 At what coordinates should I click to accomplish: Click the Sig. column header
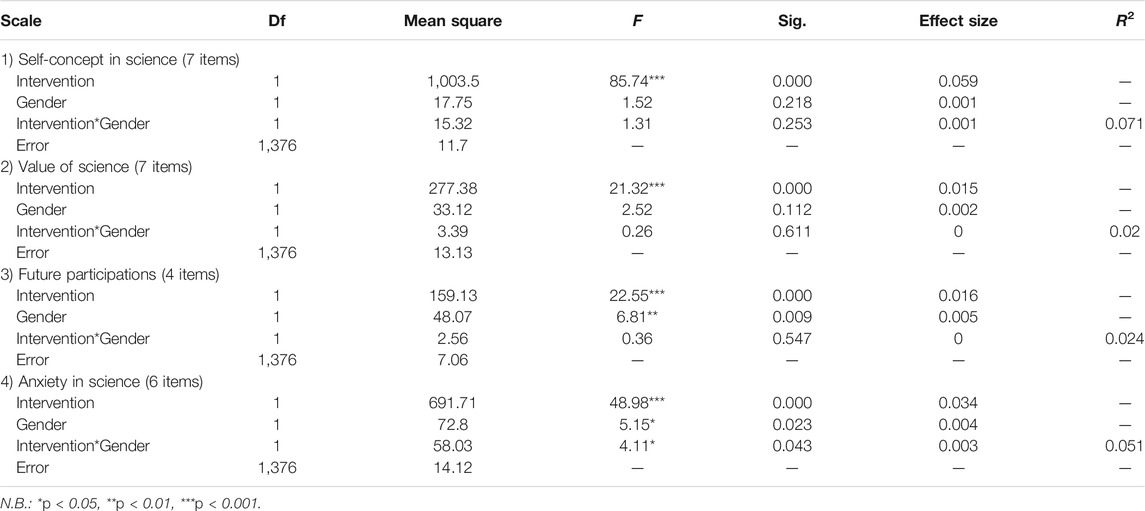(x=792, y=22)
